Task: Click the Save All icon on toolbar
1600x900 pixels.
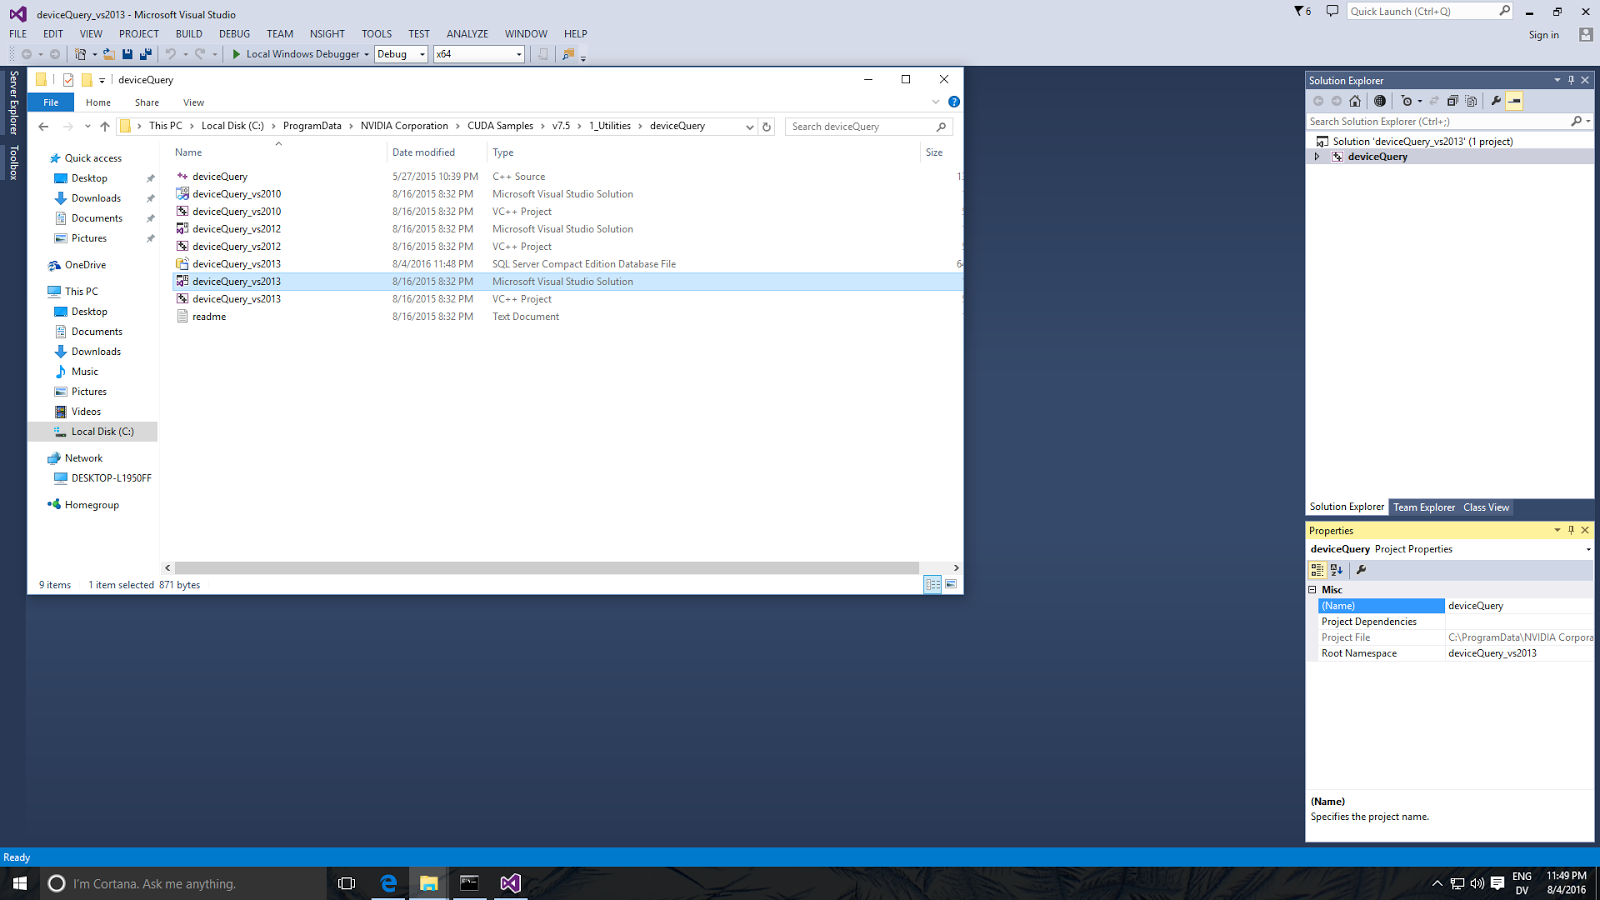Action: [147, 54]
